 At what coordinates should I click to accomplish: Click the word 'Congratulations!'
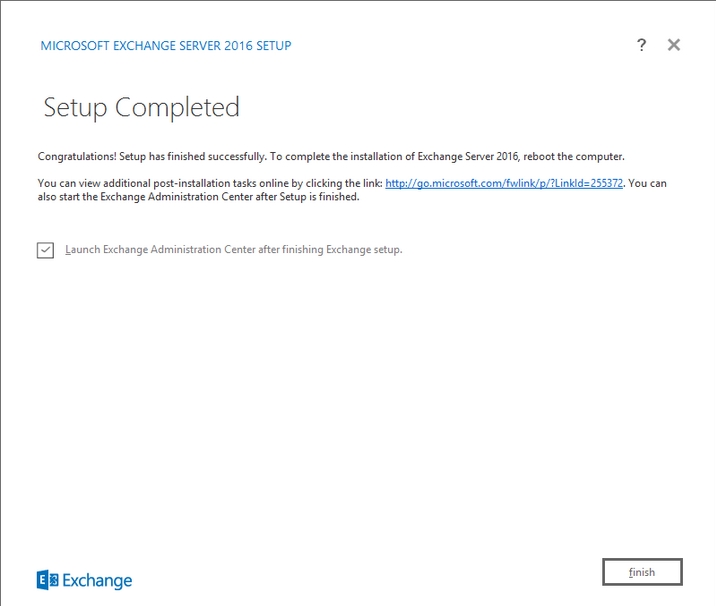point(72,157)
